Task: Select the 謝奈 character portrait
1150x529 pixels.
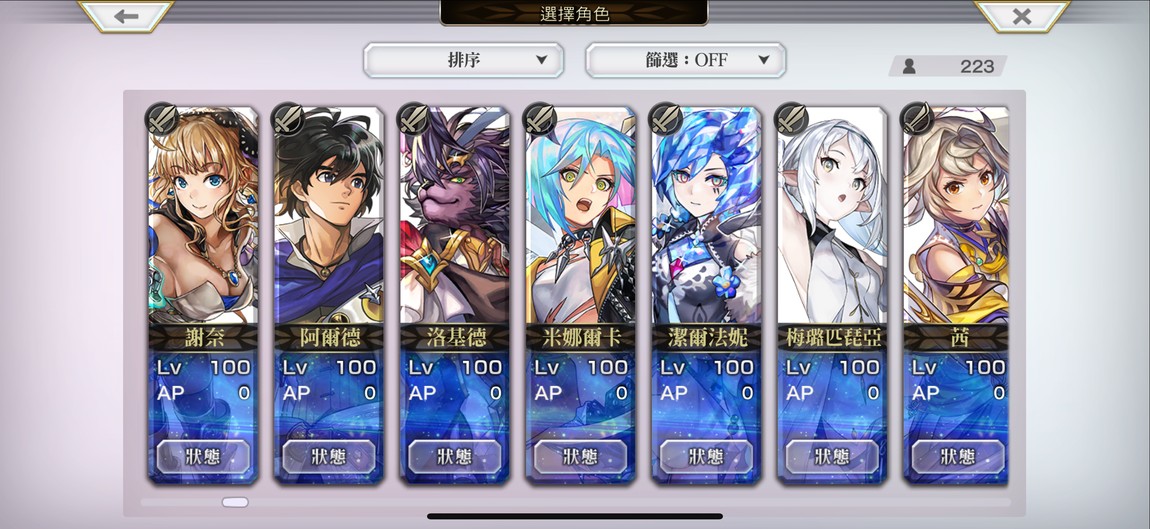Action: 203,215
